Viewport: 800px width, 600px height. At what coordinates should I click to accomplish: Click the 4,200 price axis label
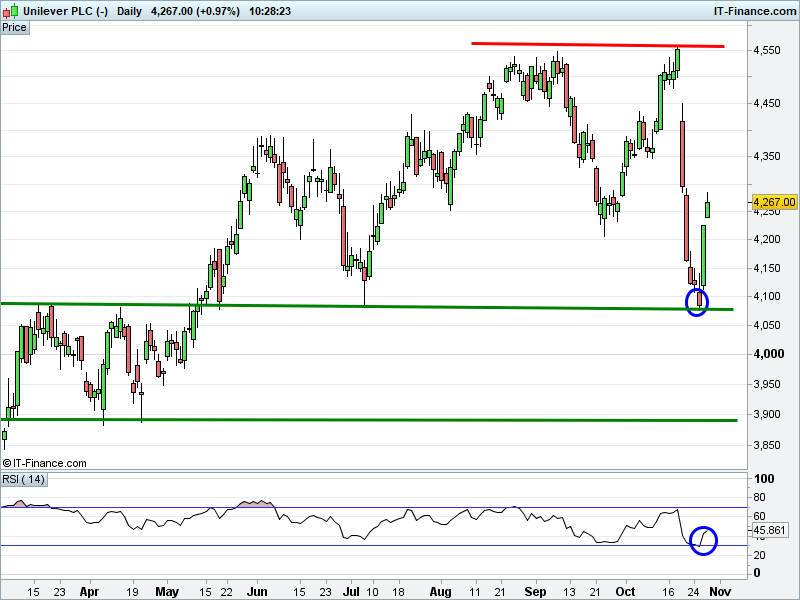coord(767,239)
